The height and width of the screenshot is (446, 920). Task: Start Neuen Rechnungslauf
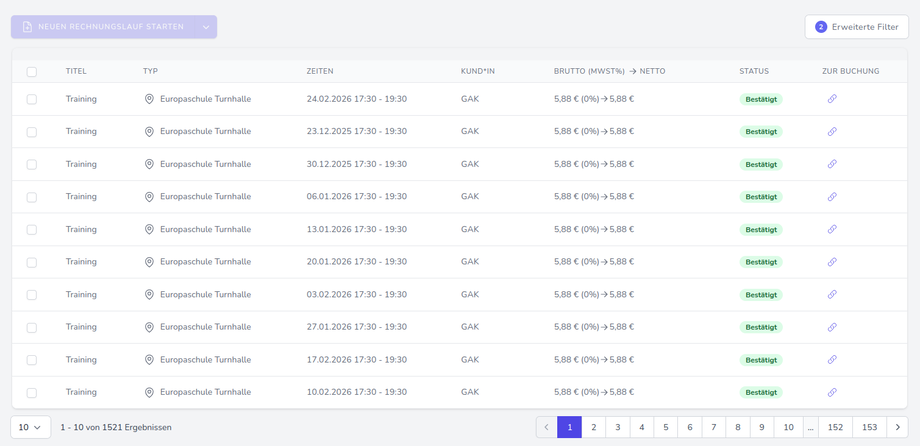[x=103, y=27]
